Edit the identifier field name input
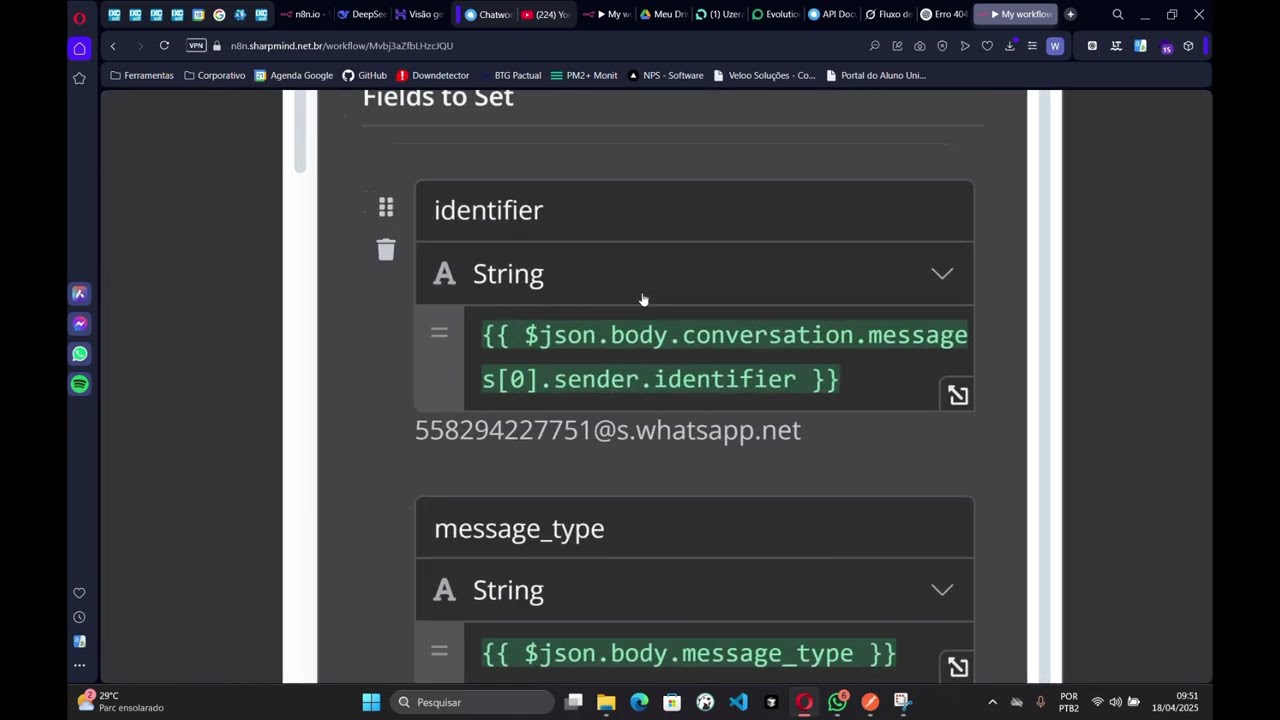Screen dimensions: 1280x720 (694, 211)
